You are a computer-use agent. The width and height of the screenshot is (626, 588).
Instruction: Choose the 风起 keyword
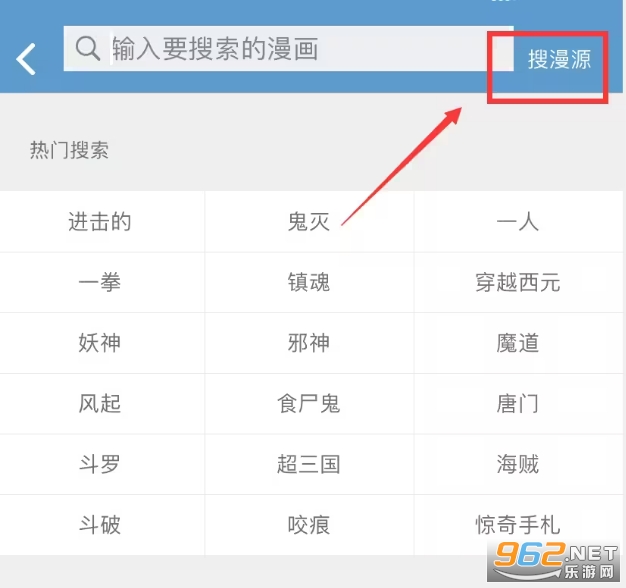(x=99, y=404)
